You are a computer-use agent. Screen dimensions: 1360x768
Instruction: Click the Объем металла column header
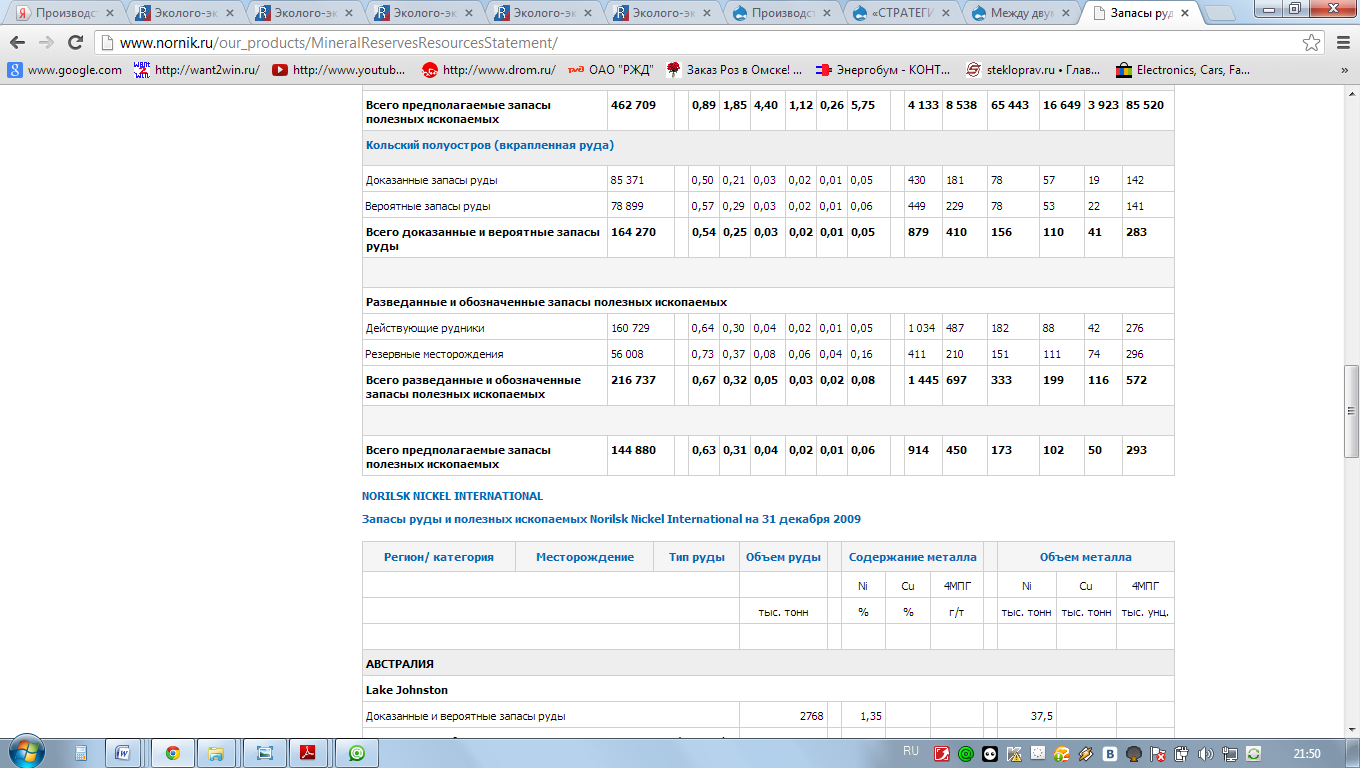[1086, 557]
